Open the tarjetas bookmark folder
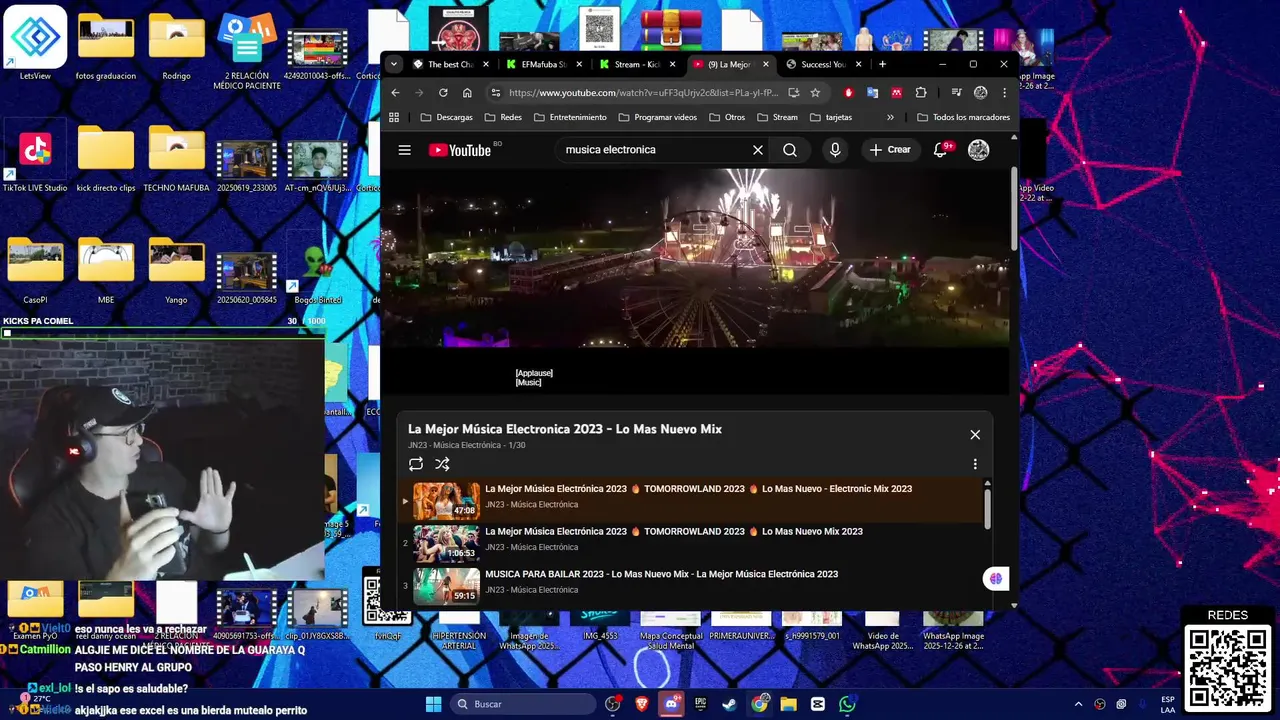 pos(831,117)
